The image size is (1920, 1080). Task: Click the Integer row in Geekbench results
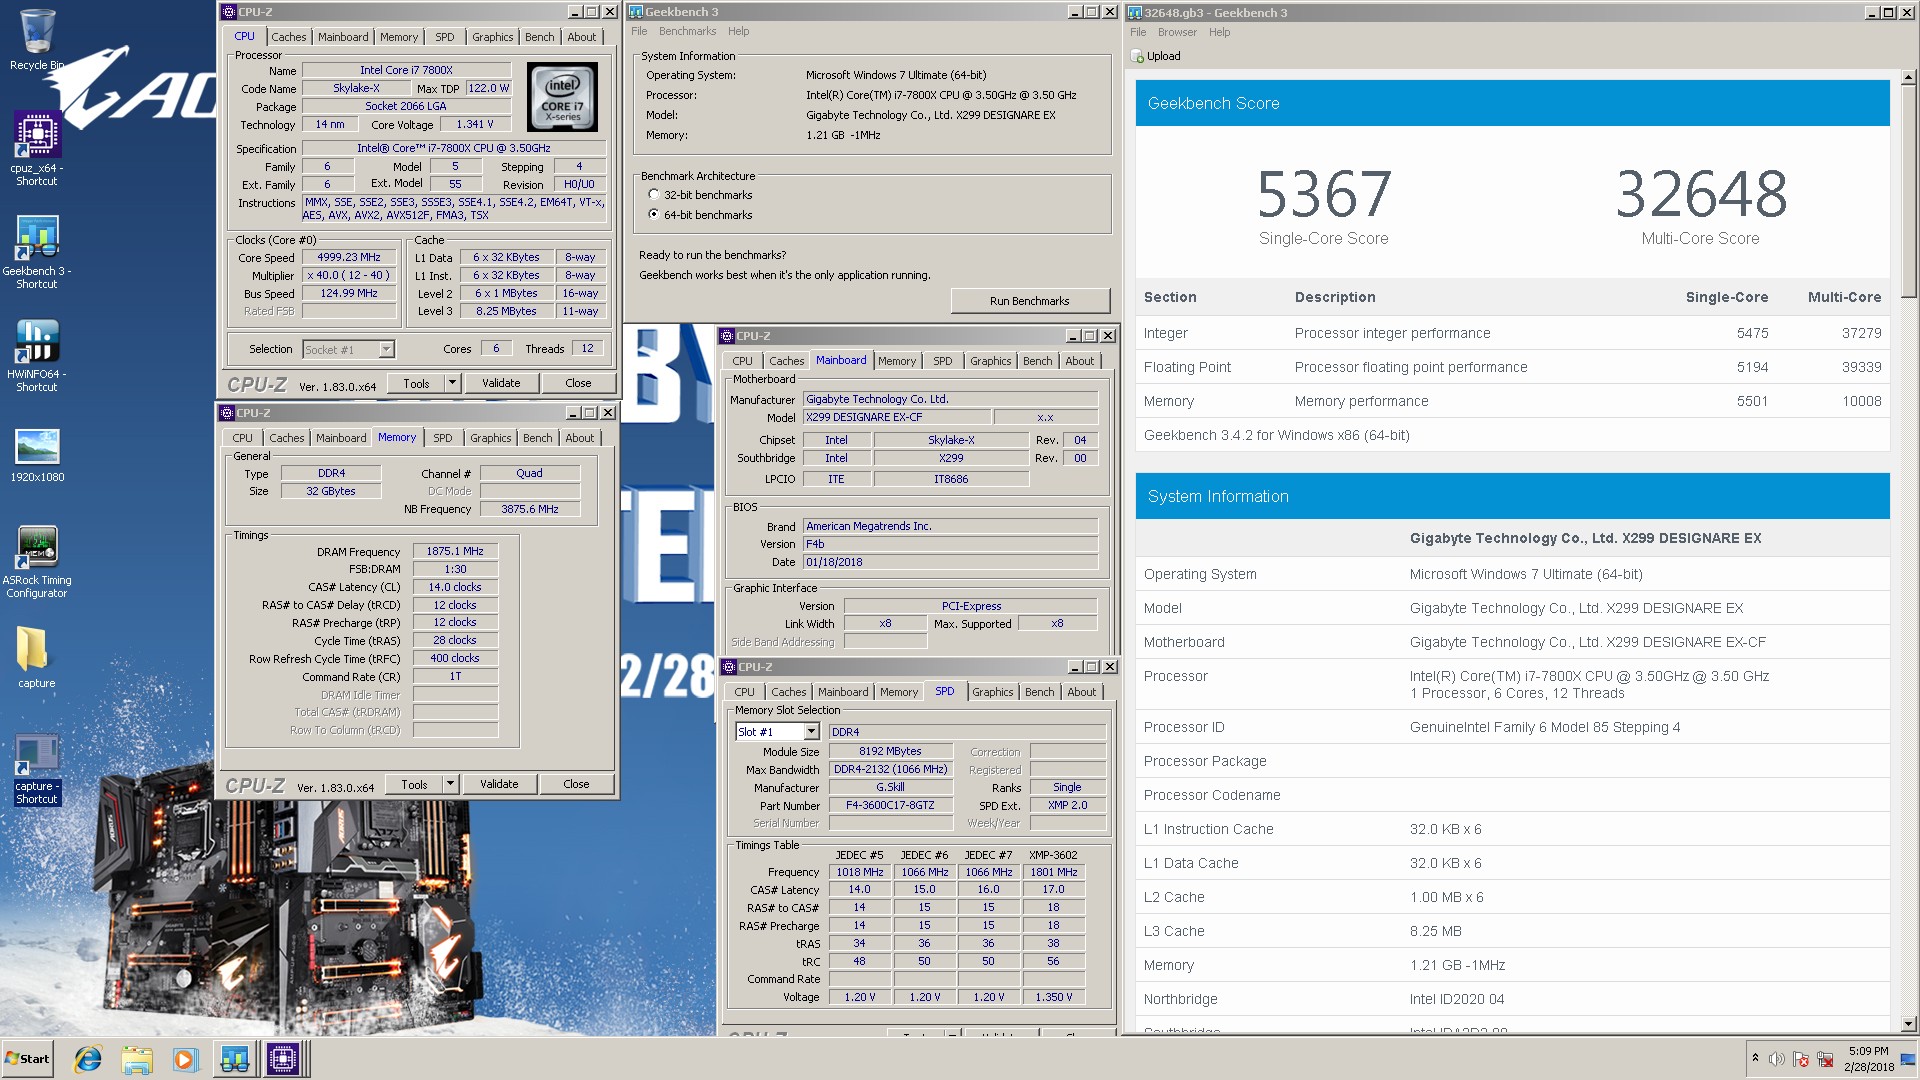(x=1512, y=333)
